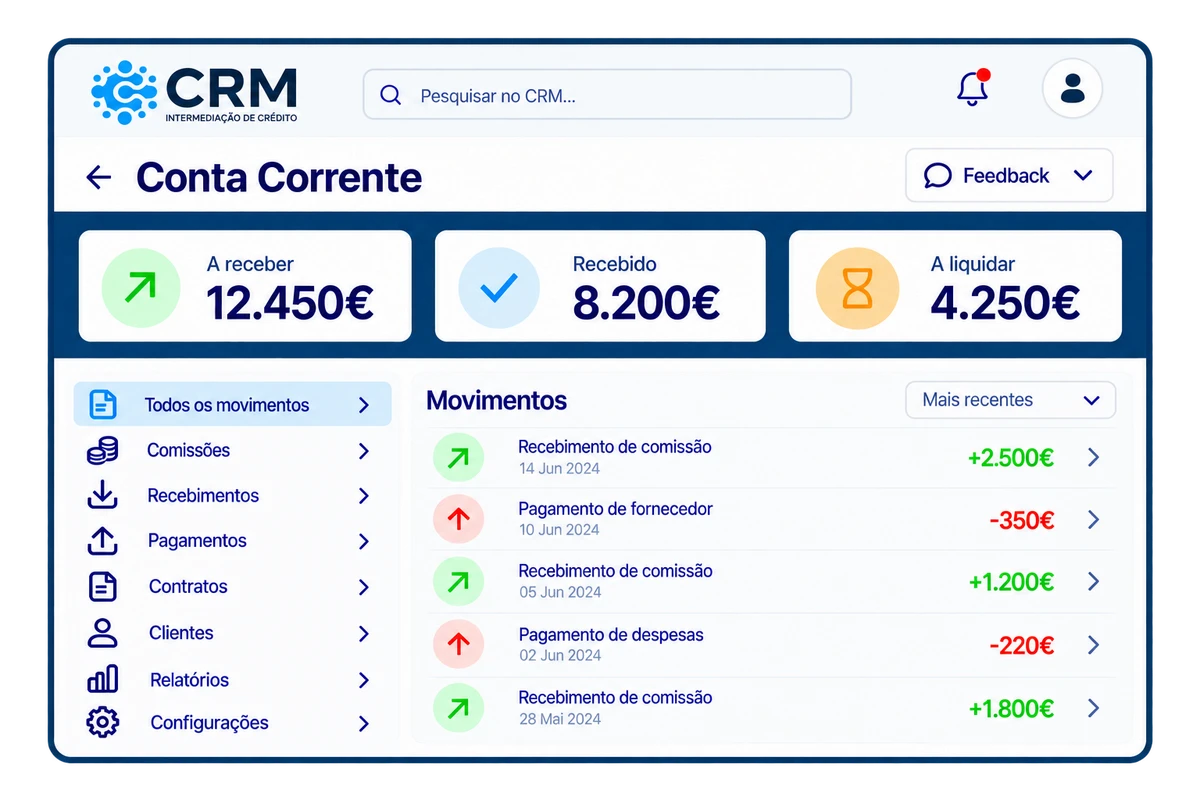
Task: Click the Relatórios bar chart icon
Action: 103,679
